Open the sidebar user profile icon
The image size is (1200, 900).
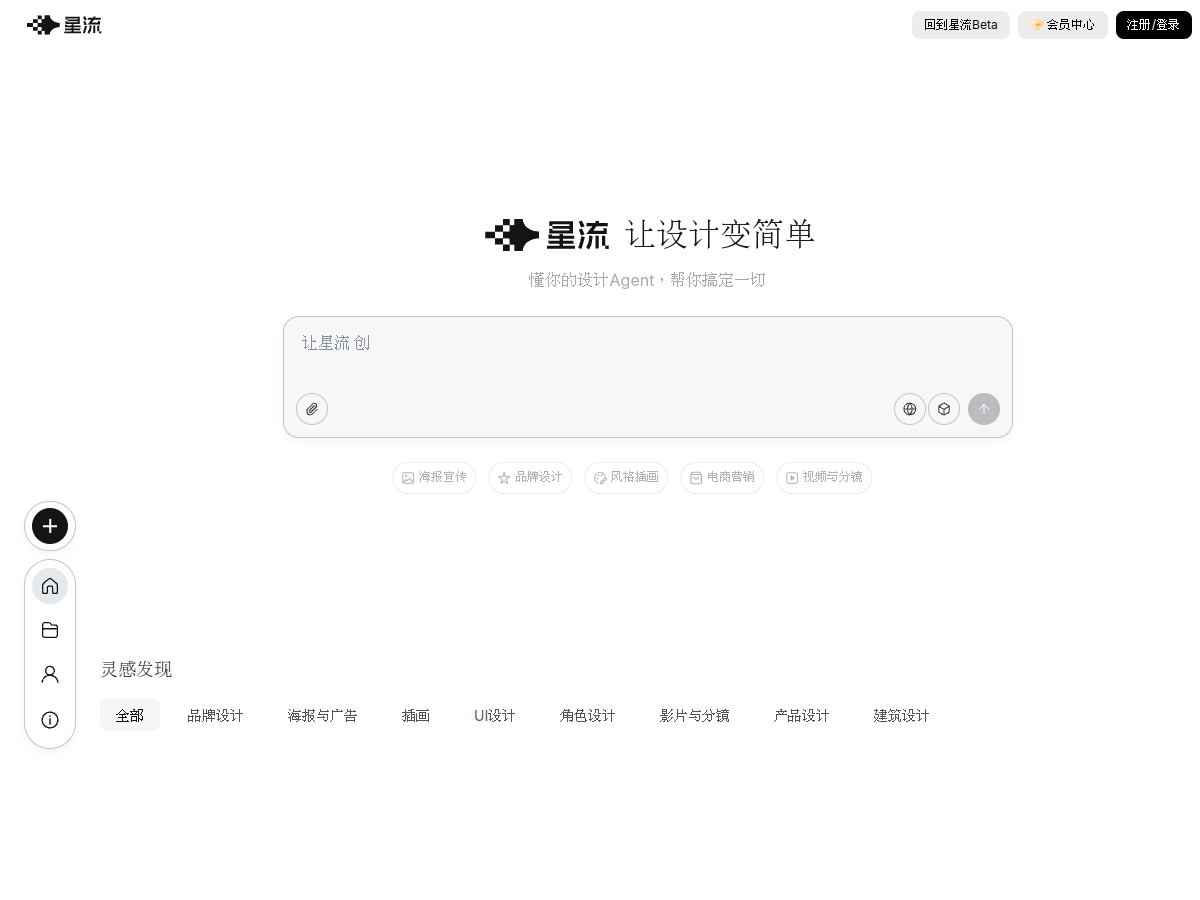(50, 675)
